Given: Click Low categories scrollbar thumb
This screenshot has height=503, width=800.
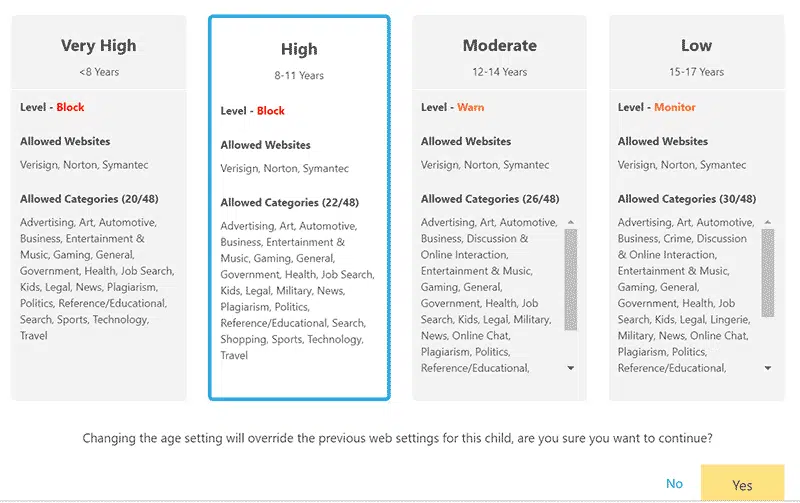Looking at the screenshot, I should tap(768, 280).
